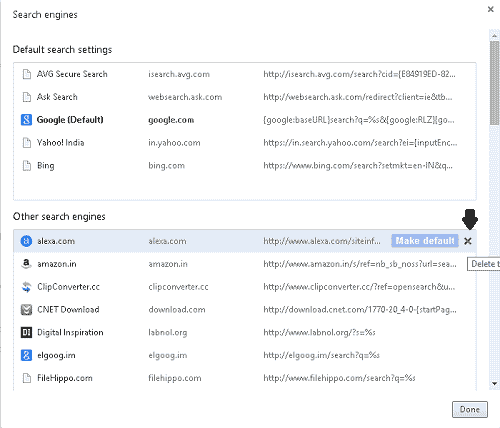
Task: Click the Done button
Action: (470, 409)
